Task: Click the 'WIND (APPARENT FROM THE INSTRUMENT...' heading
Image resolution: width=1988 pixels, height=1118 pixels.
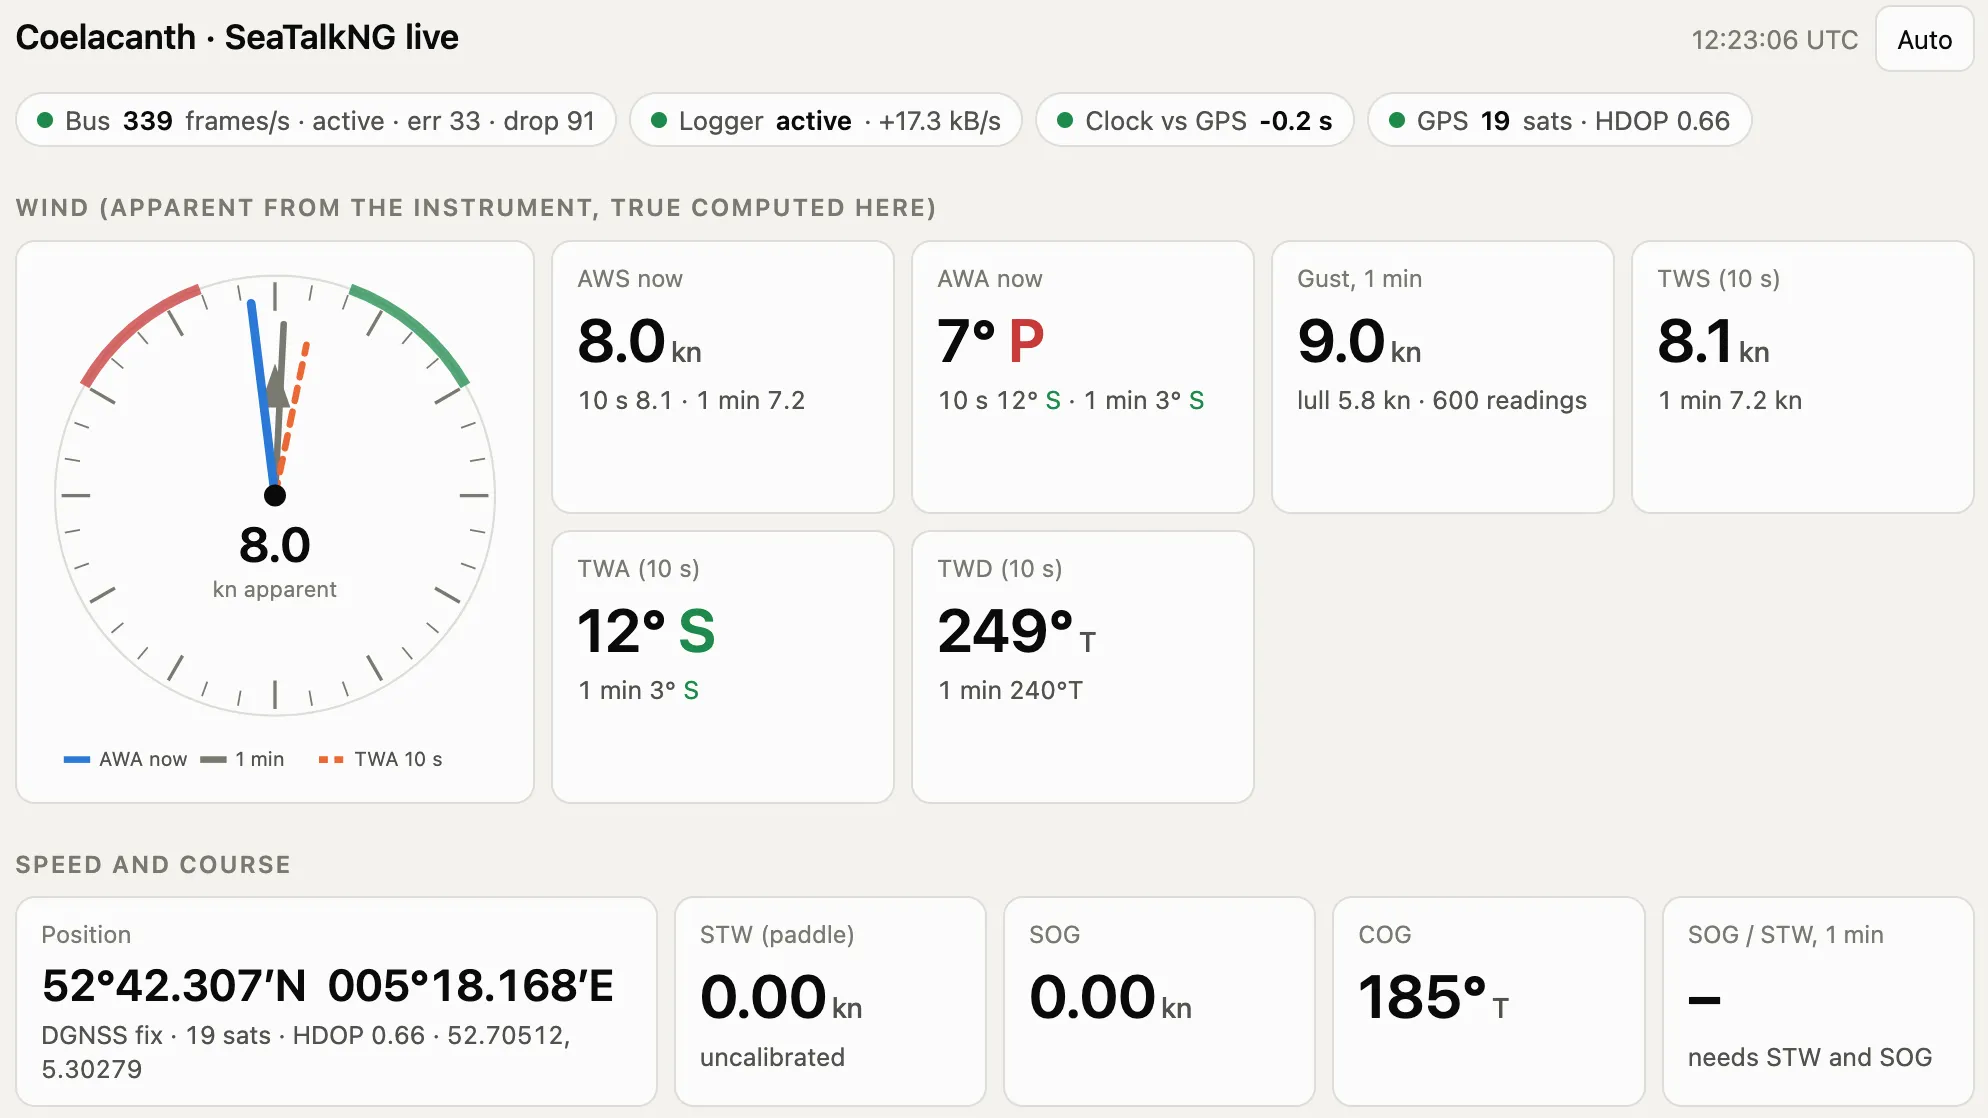Action: click(476, 208)
